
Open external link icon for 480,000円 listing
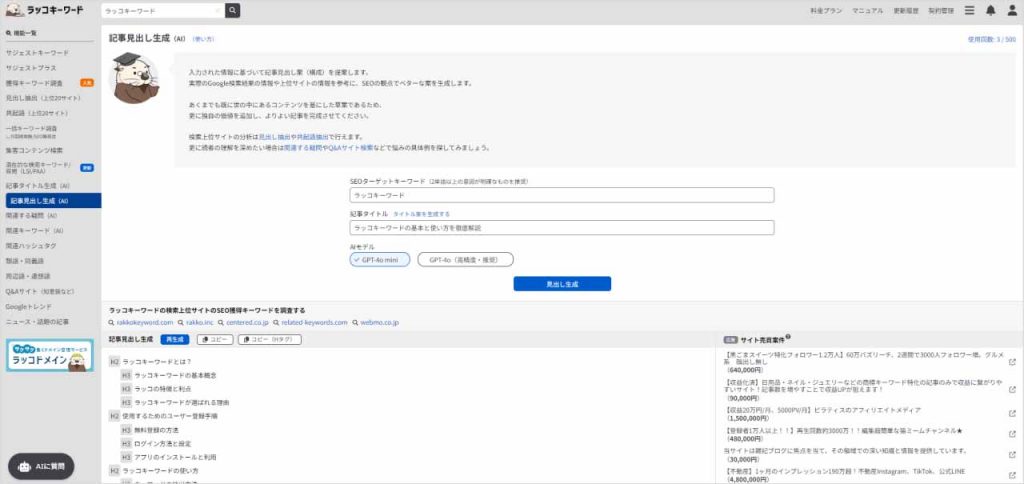tap(1012, 434)
